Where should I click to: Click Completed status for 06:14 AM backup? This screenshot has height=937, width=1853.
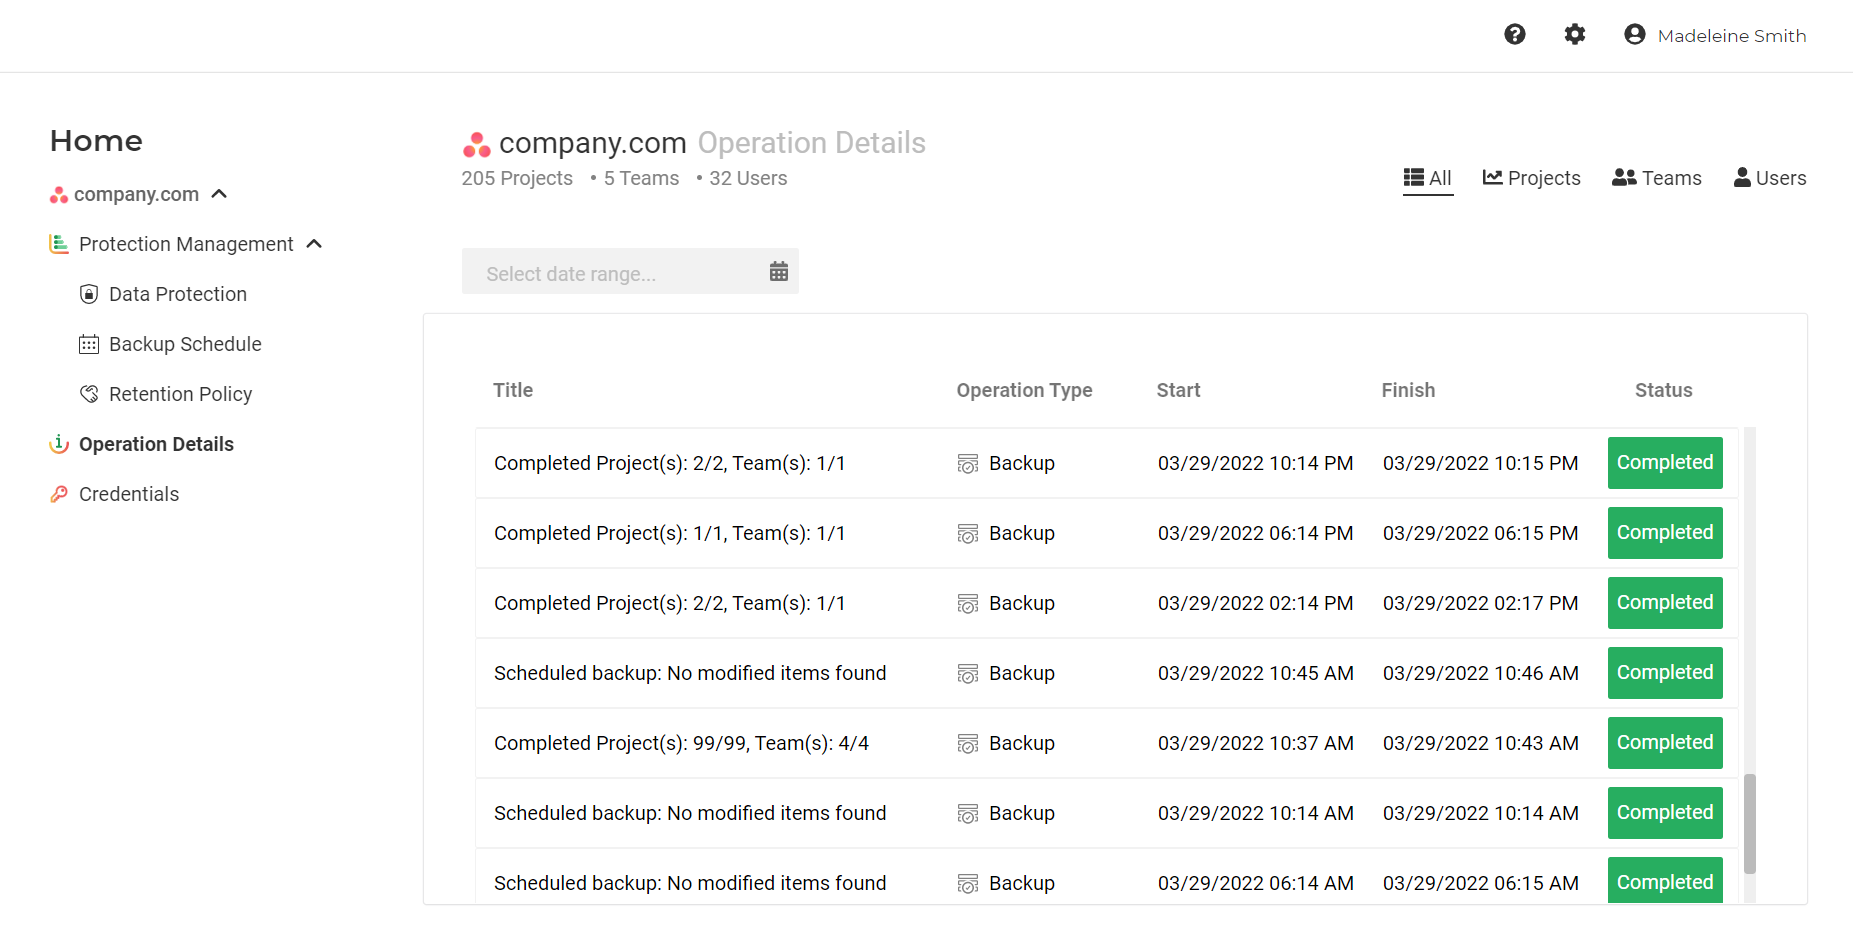1665,880
